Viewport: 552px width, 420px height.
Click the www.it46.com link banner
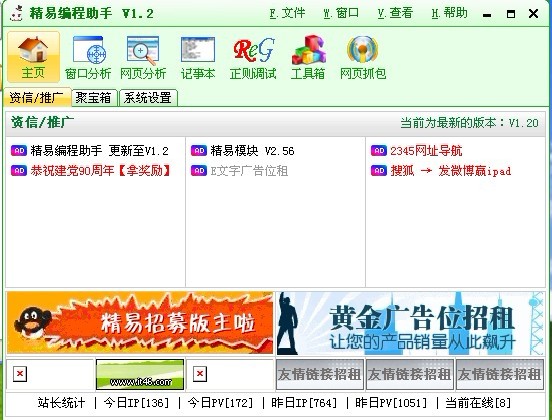[x=140, y=374]
